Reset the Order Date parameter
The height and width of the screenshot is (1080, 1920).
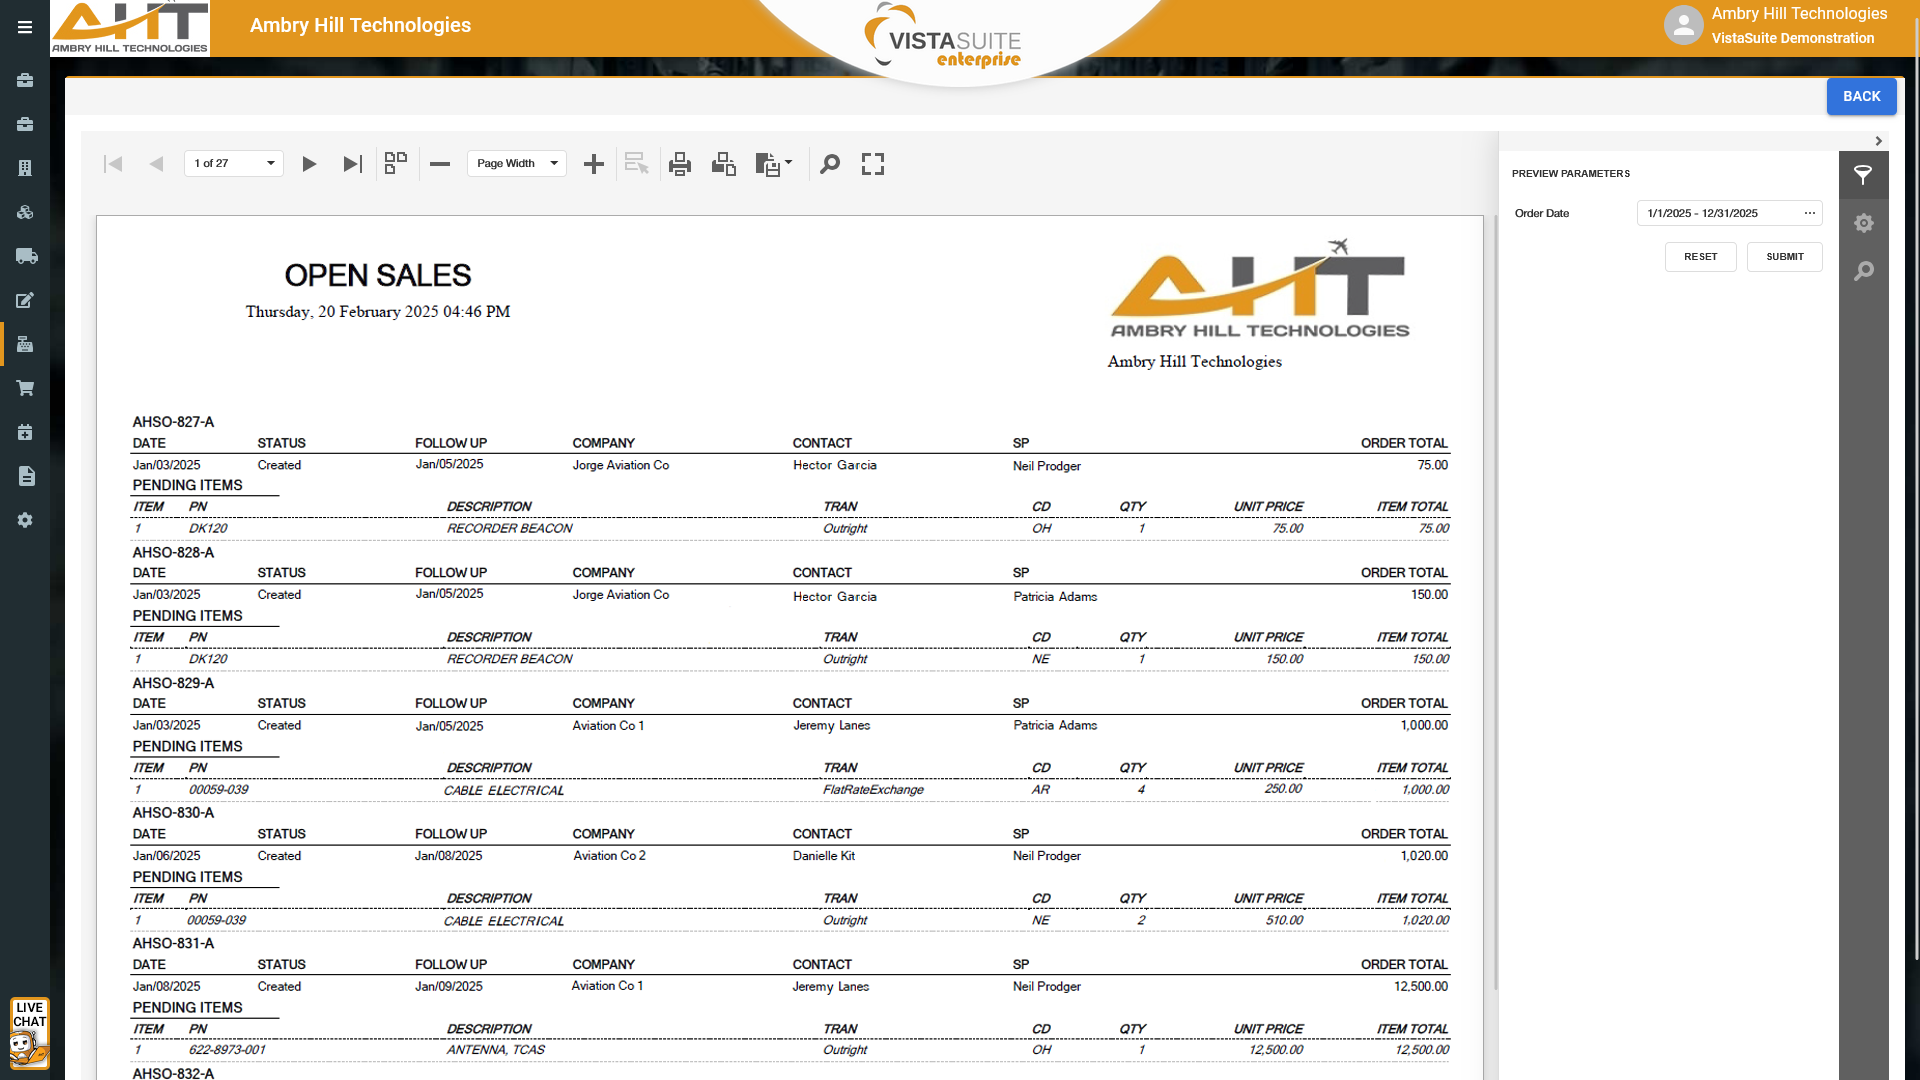click(x=1700, y=257)
